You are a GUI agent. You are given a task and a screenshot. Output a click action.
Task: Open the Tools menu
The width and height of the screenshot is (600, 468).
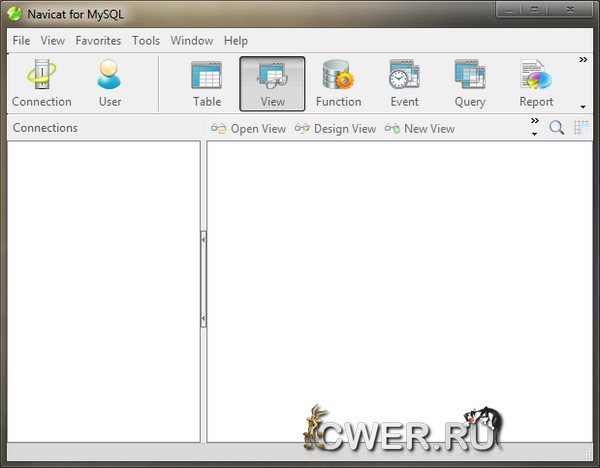click(146, 41)
